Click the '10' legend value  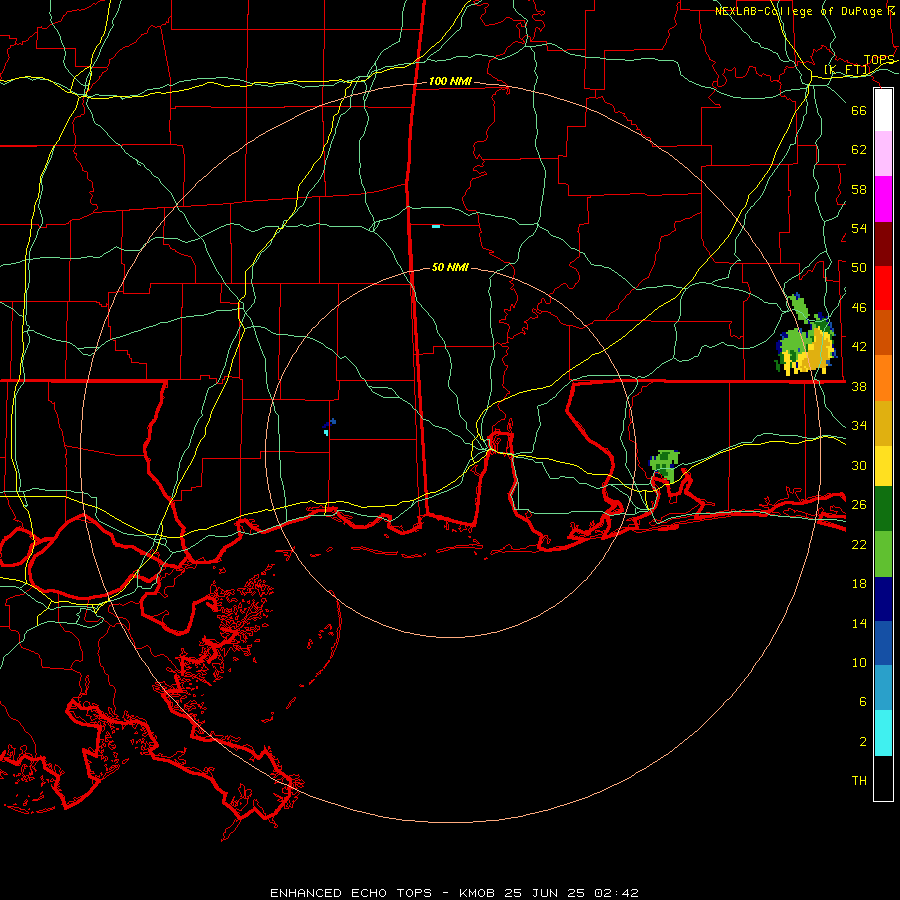(859, 662)
